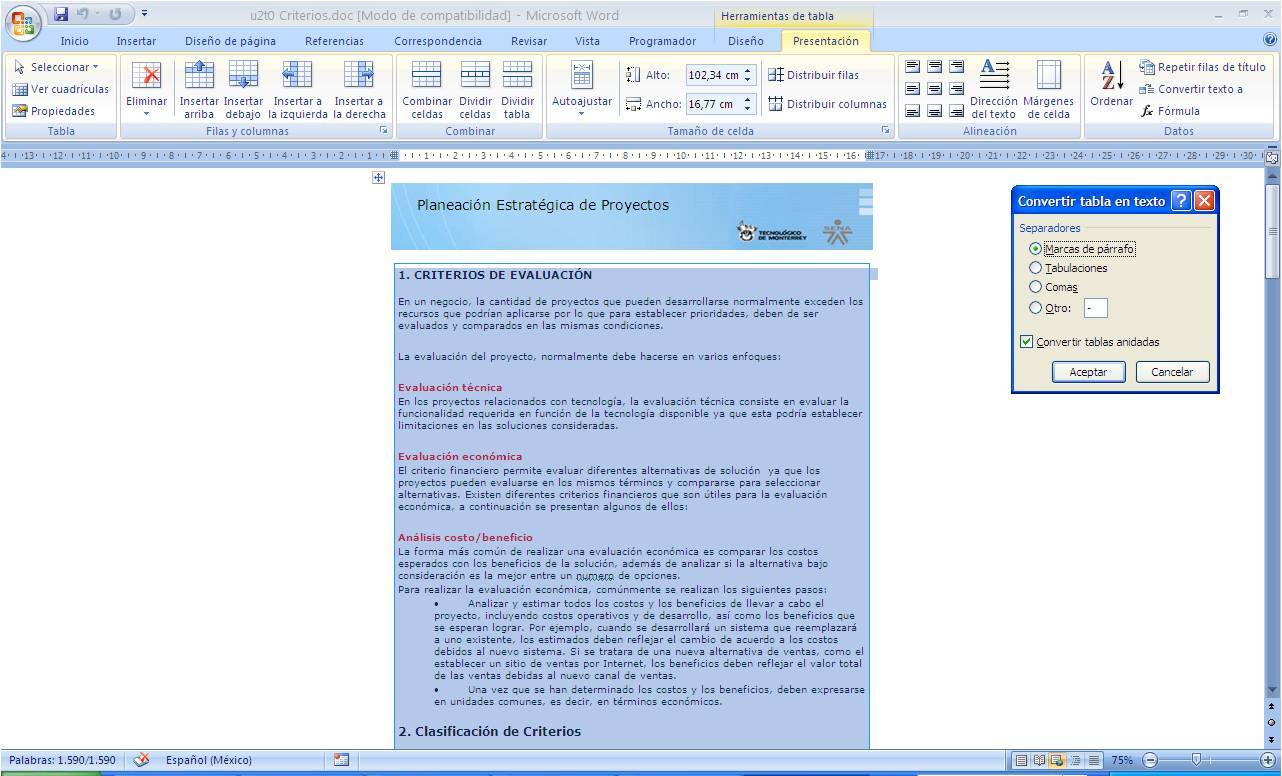Switch to the Diseño de página tab
Viewport: 1282px width, 776px height.
pos(230,41)
